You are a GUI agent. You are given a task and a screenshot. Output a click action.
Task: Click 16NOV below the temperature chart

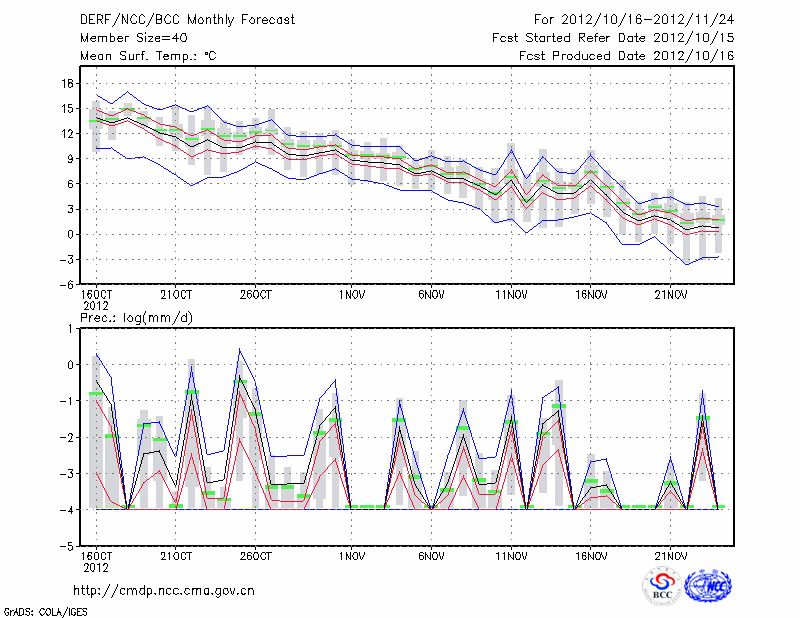[591, 295]
